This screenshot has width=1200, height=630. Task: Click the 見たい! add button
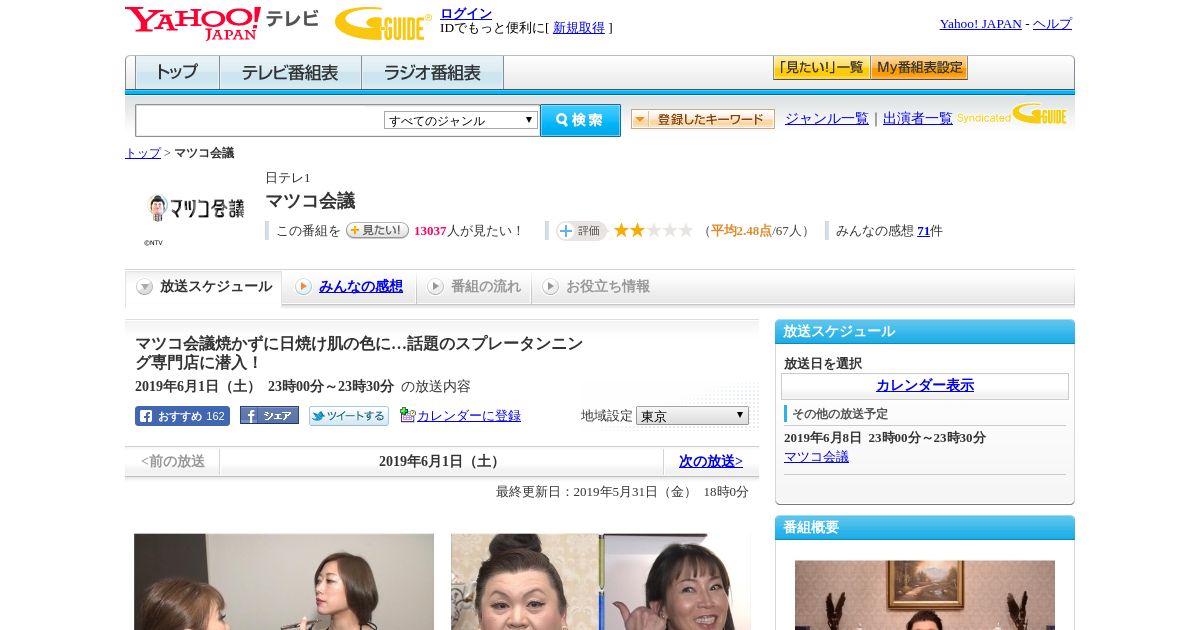coord(377,231)
